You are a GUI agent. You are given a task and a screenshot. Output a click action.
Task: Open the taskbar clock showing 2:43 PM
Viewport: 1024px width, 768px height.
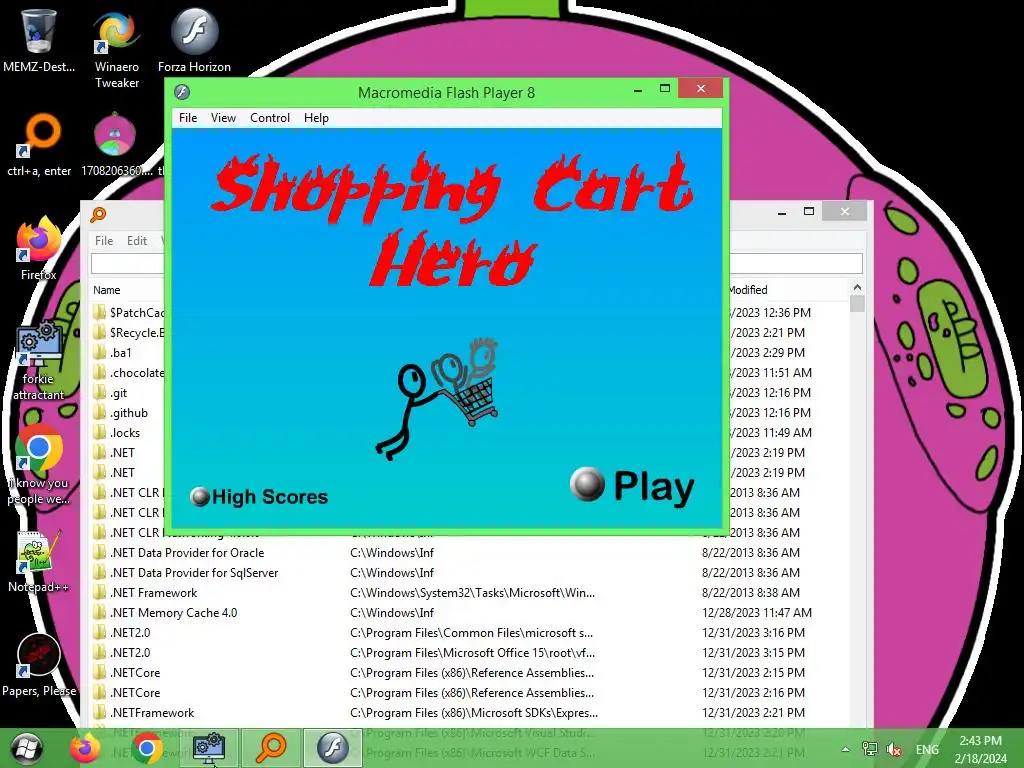980,750
